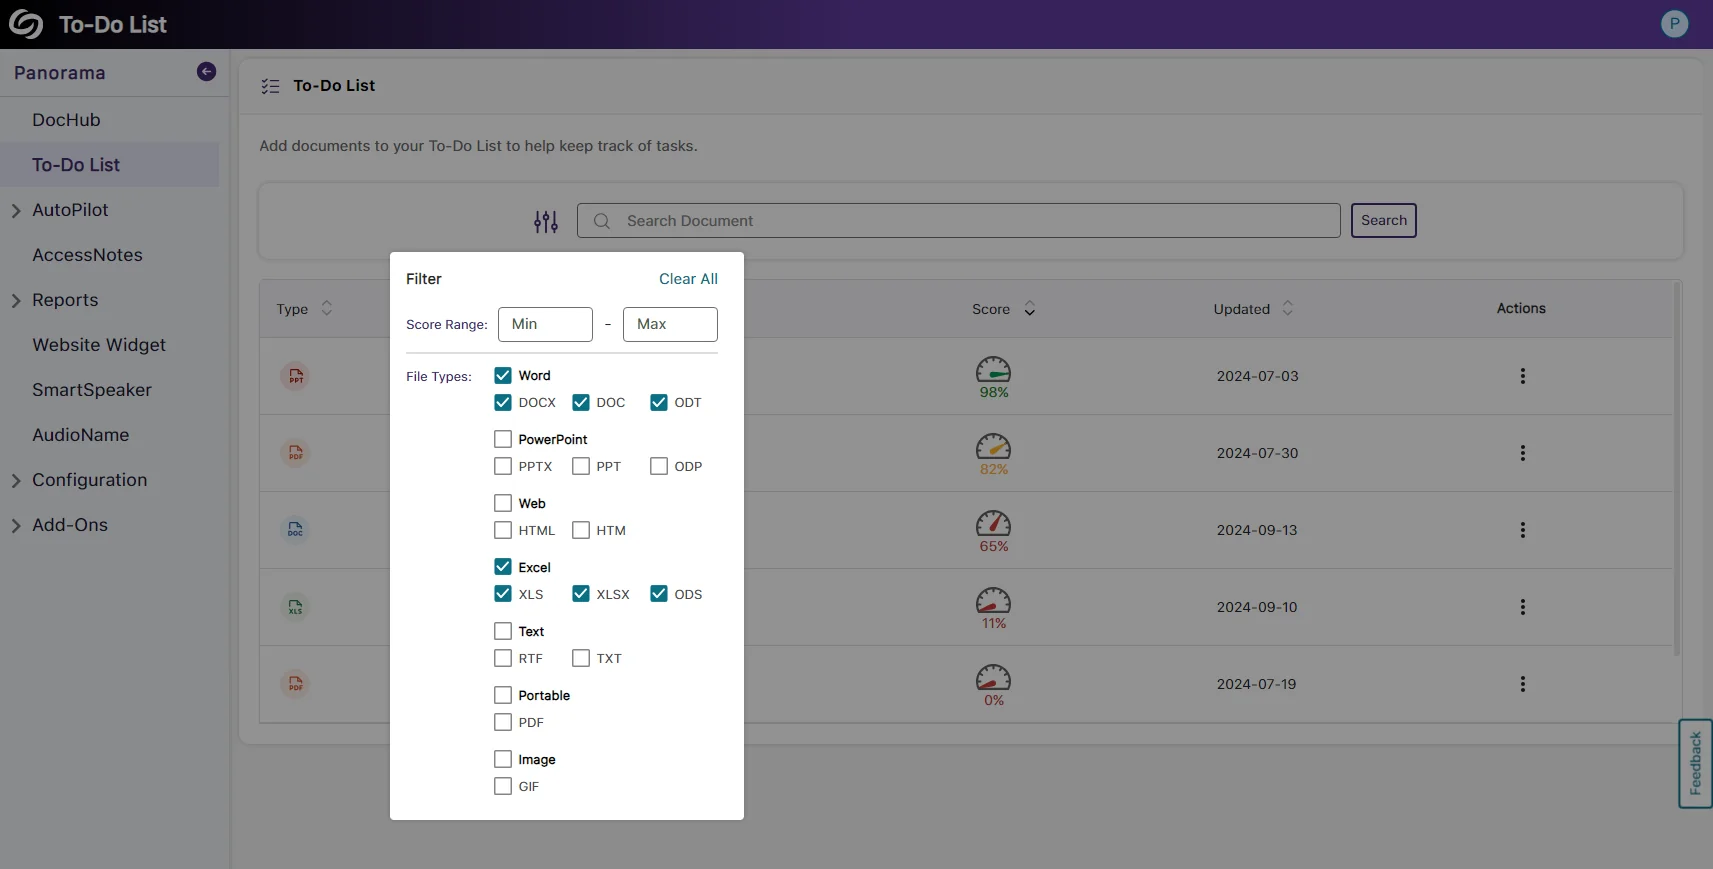Go to AccessNotes in sidebar
1713x869 pixels.
tap(87, 255)
